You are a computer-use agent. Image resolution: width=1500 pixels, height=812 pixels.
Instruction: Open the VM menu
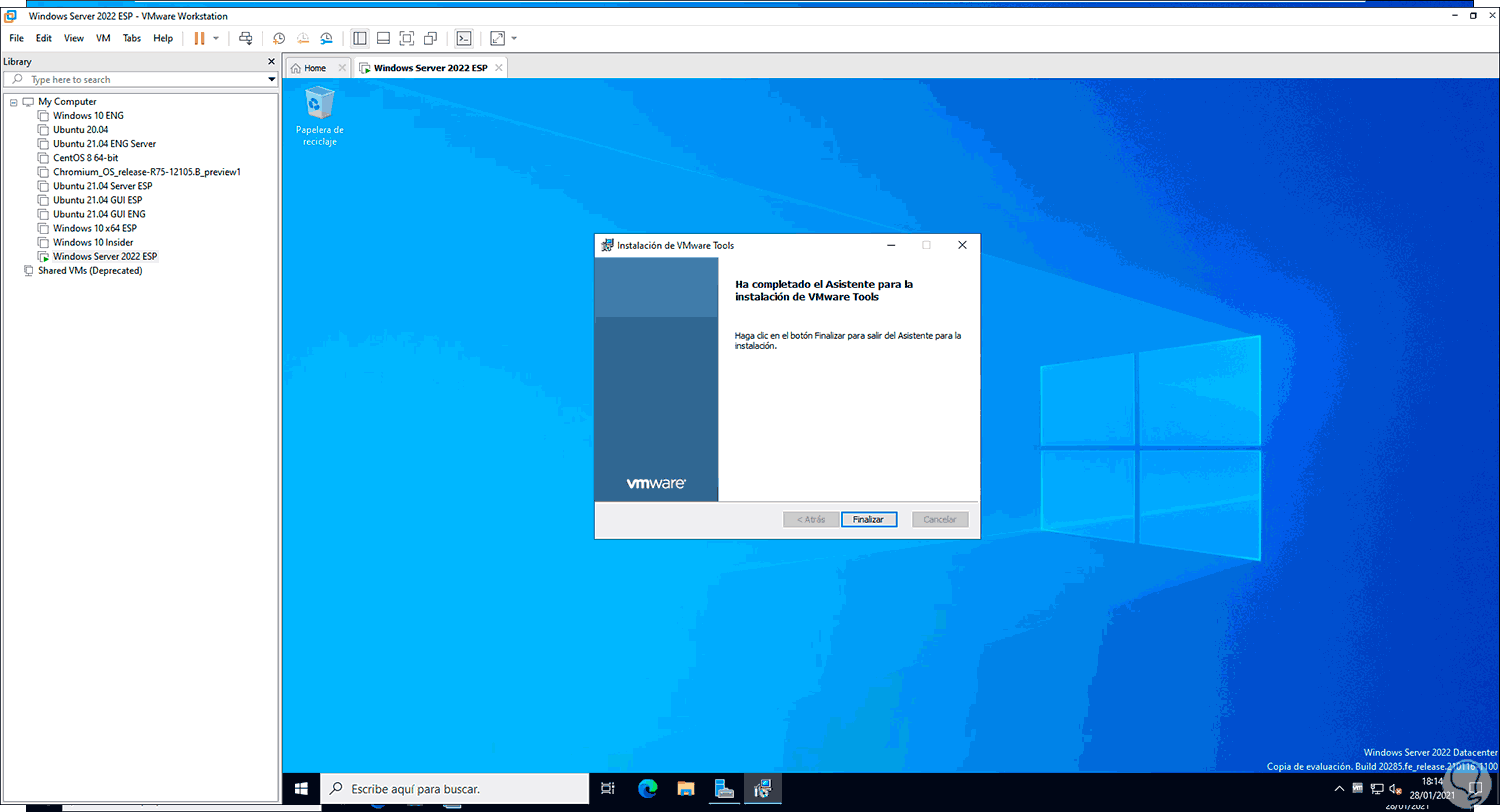pyautogui.click(x=103, y=38)
